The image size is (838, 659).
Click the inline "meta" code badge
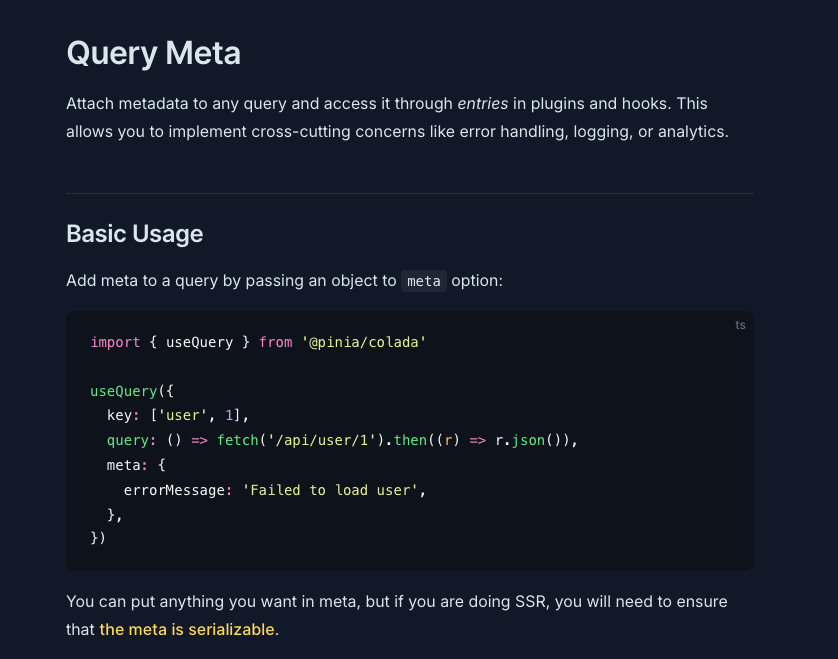pos(424,281)
